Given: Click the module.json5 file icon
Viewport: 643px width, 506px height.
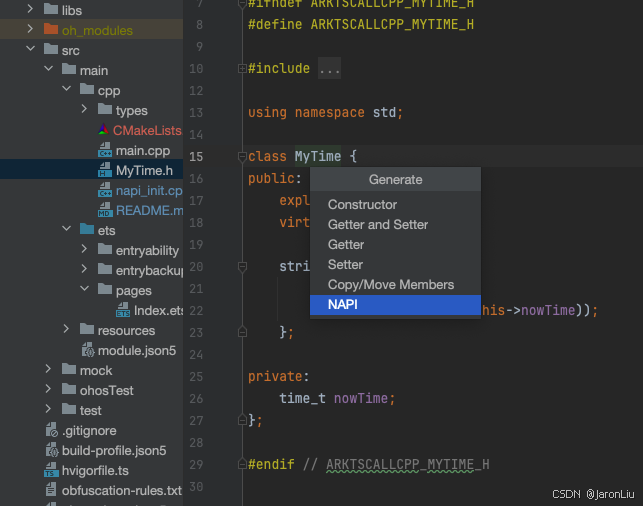Looking at the screenshot, I should (88, 350).
